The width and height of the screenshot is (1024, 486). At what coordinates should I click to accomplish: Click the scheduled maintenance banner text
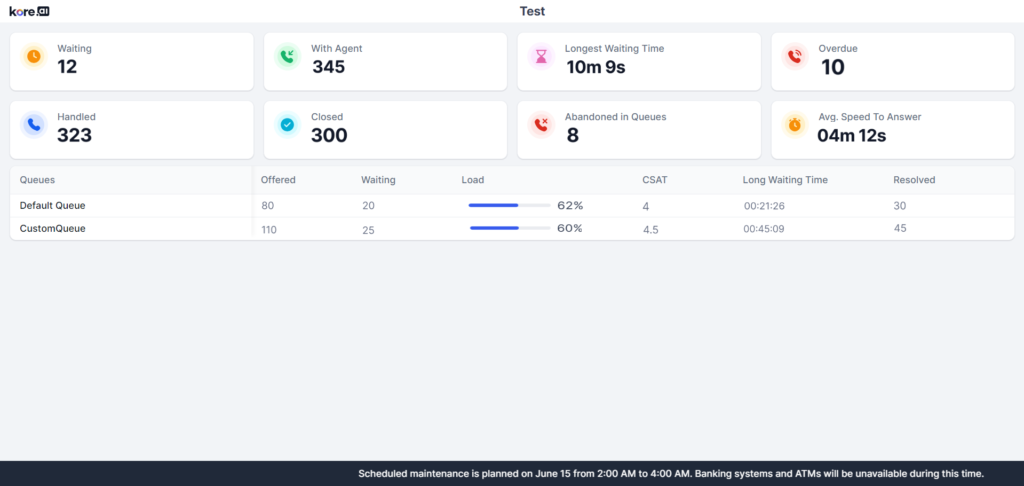tap(671, 473)
